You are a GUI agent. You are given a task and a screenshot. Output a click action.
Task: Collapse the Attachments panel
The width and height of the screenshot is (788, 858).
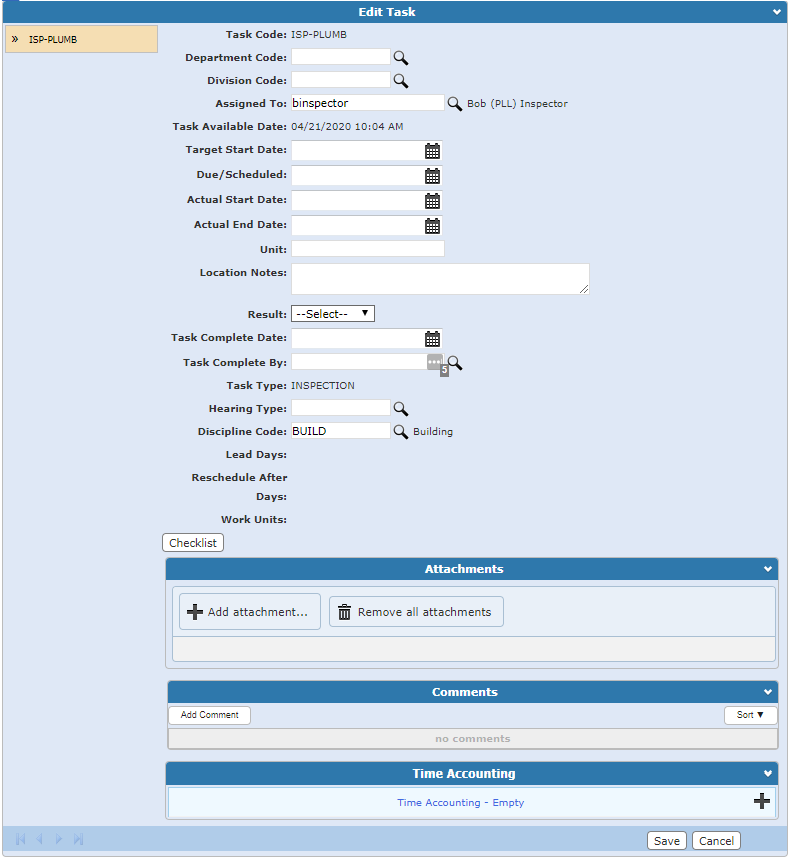coord(768,569)
